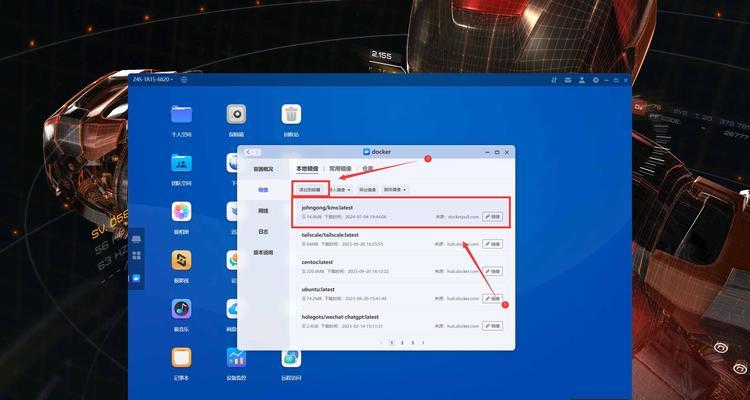Open Network in the docker sidebar
The image size is (750, 400).
[263, 211]
